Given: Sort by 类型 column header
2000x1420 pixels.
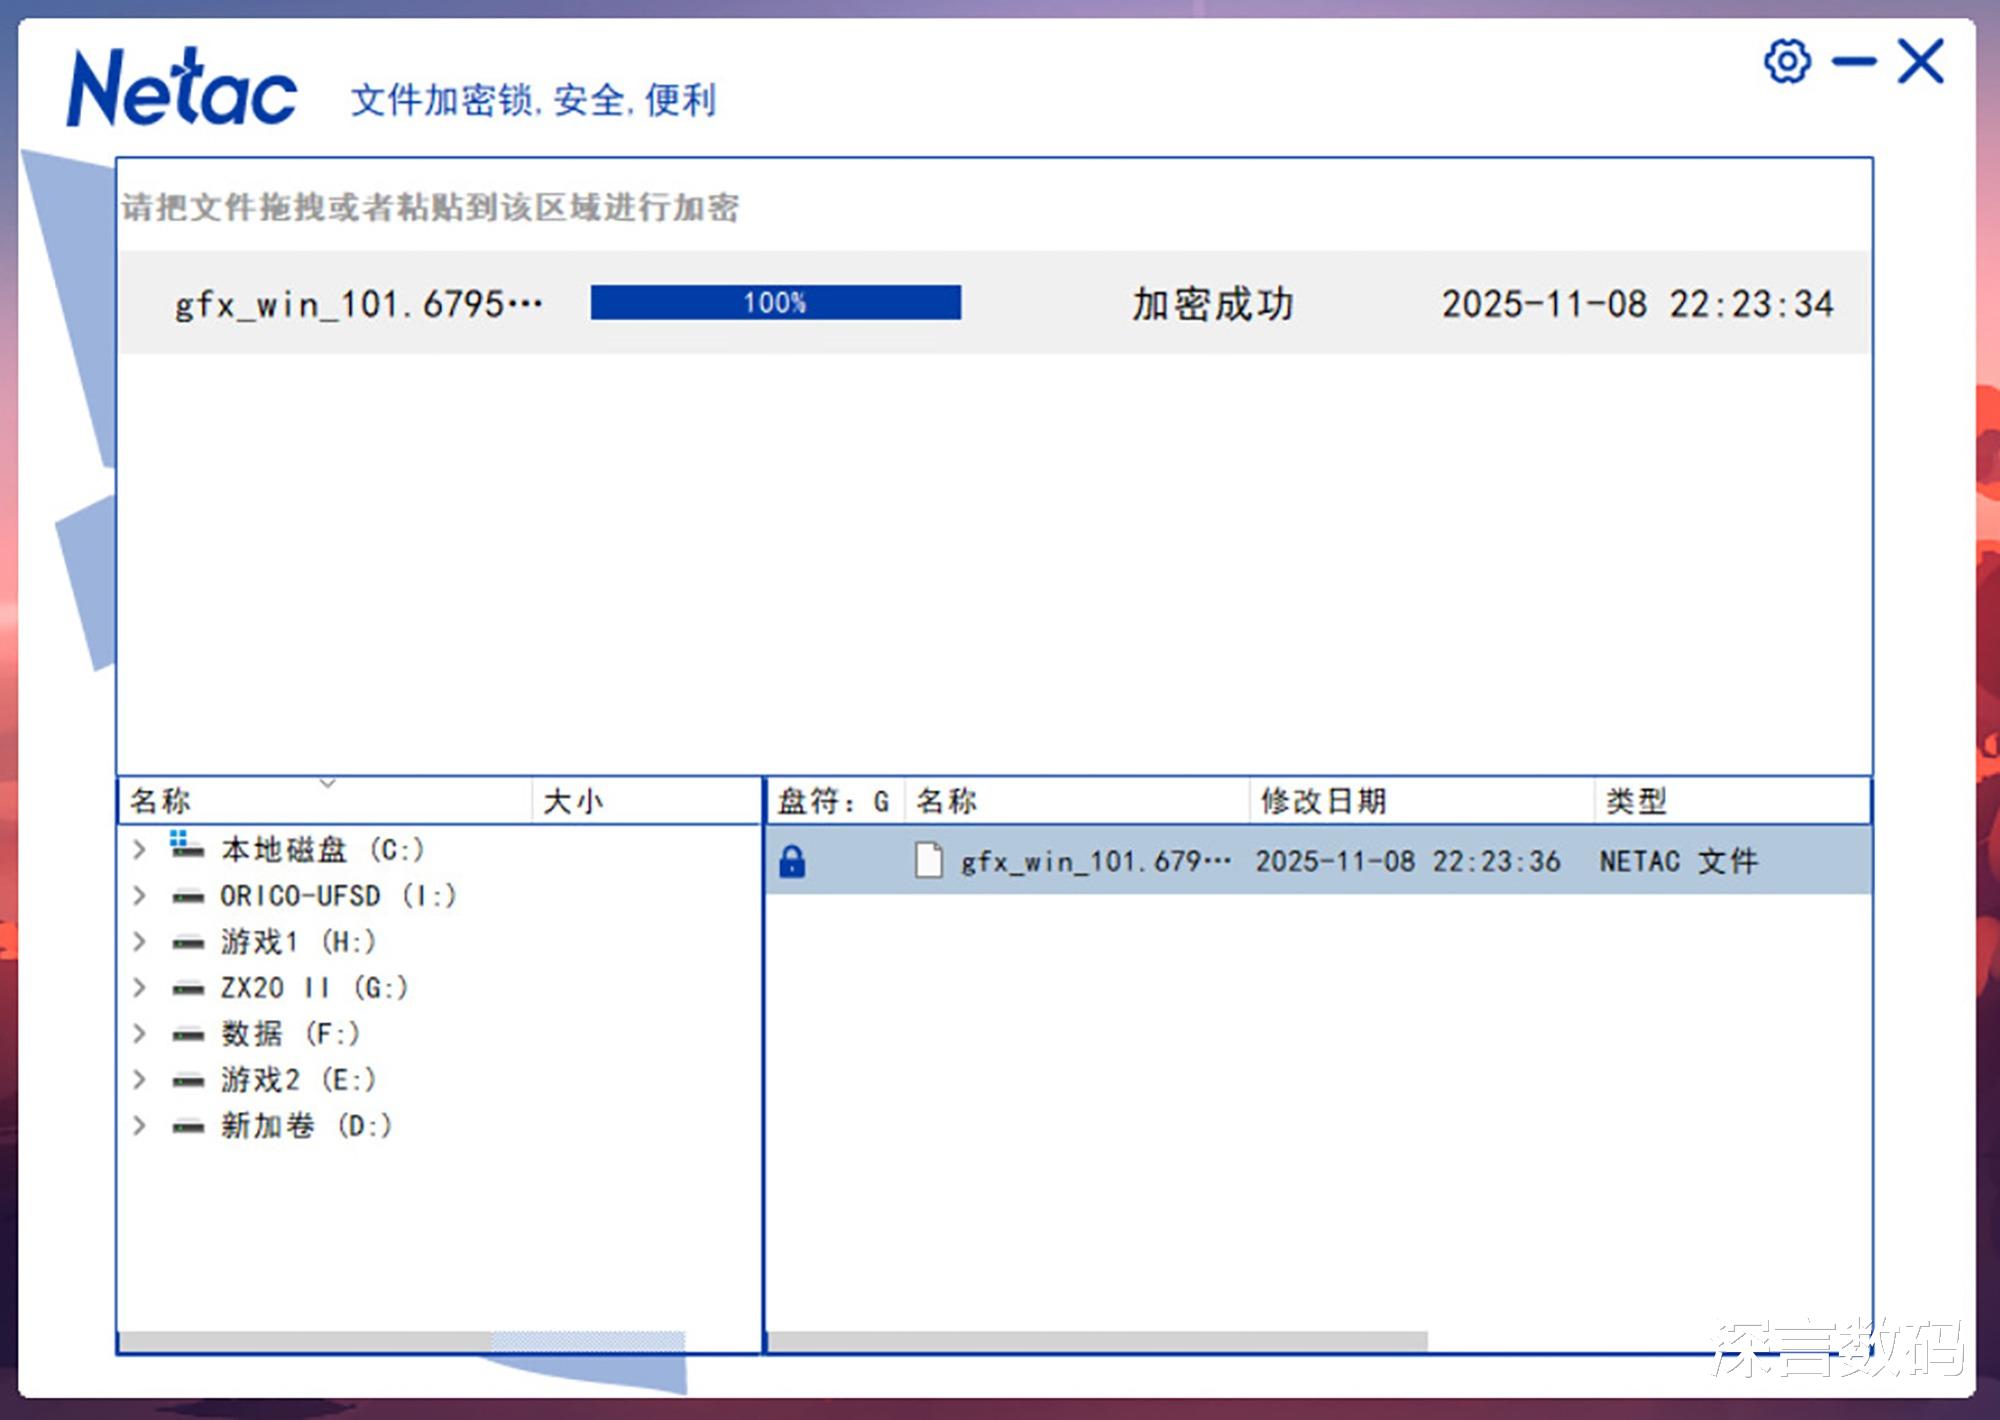Looking at the screenshot, I should pyautogui.click(x=1636, y=801).
